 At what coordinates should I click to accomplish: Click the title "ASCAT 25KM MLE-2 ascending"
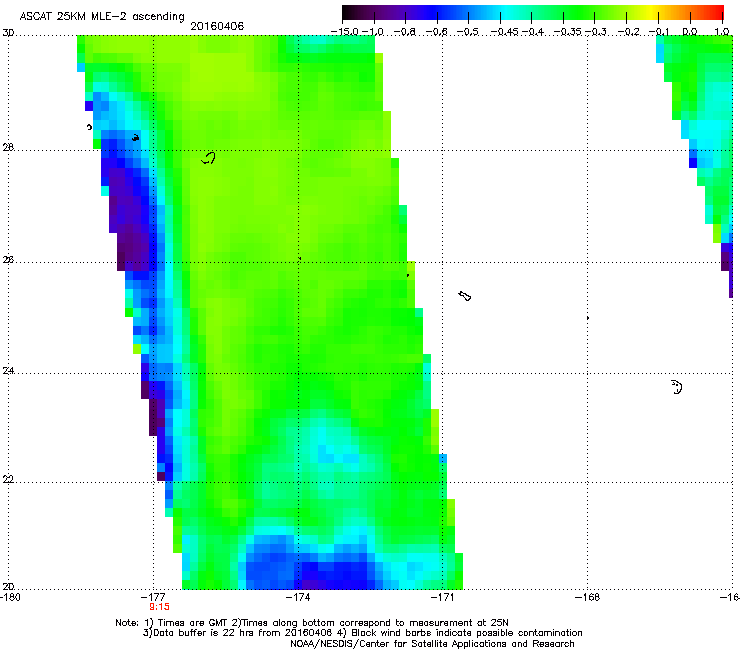tap(102, 16)
